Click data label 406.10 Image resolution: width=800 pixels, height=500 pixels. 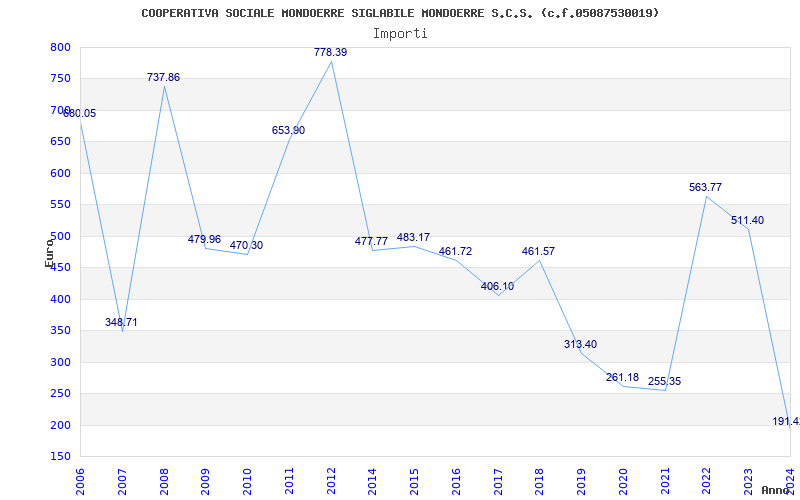click(497, 287)
